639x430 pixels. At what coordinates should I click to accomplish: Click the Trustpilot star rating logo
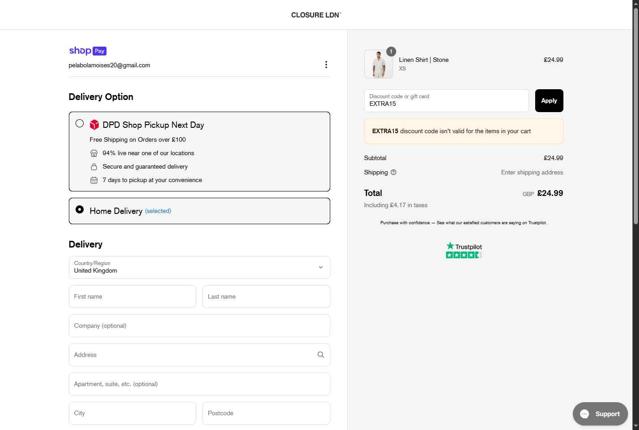(x=464, y=250)
